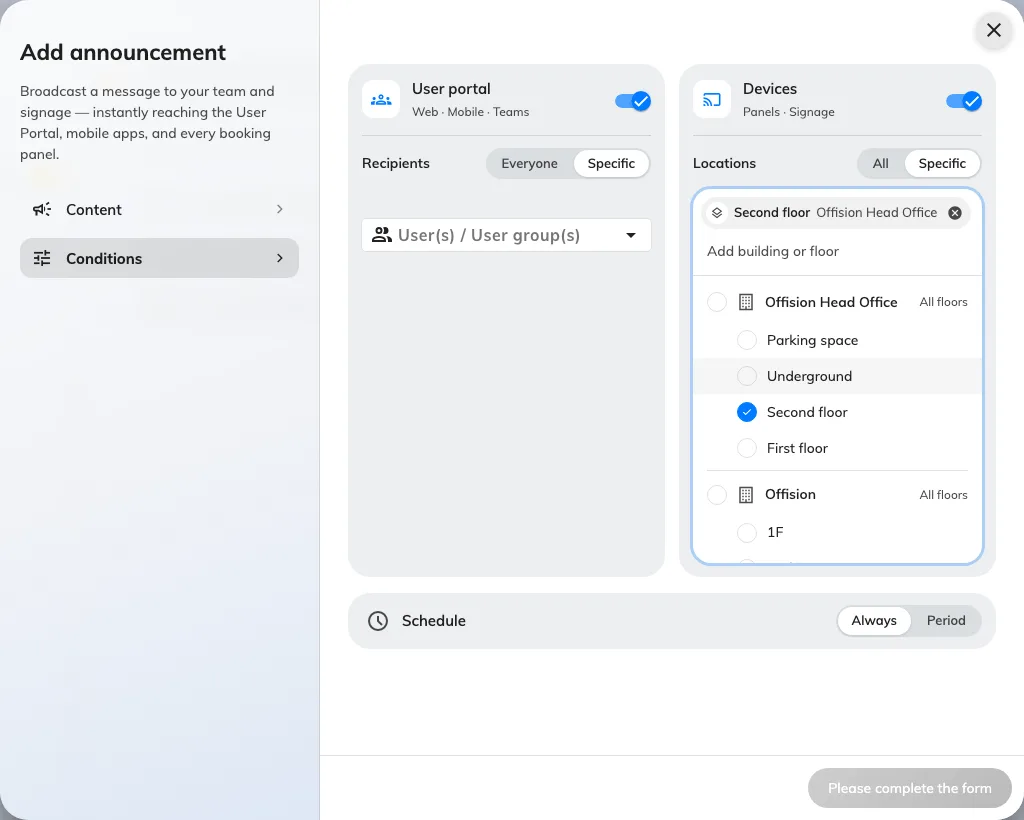Viewport: 1024px width, 820px height.
Task: Set Schedule to Always
Action: 874,621
